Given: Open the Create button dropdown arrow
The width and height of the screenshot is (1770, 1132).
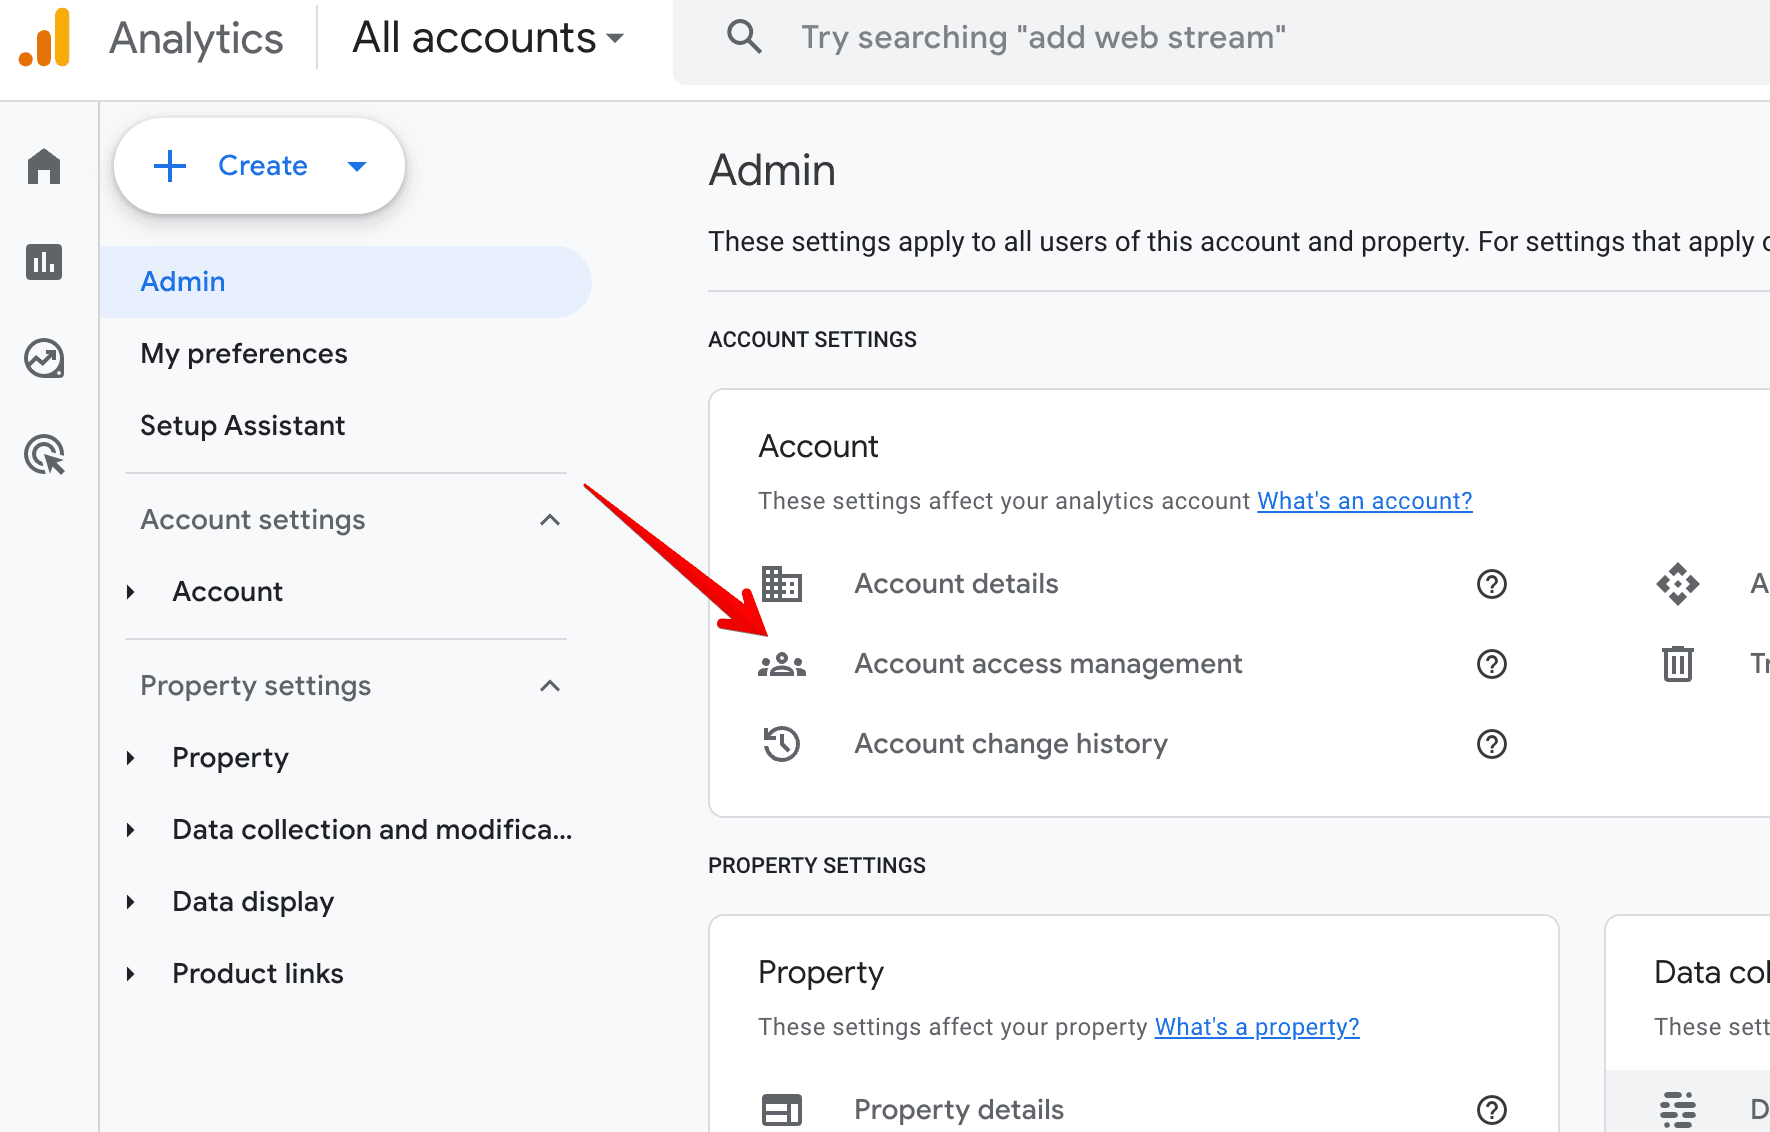Looking at the screenshot, I should click(357, 166).
